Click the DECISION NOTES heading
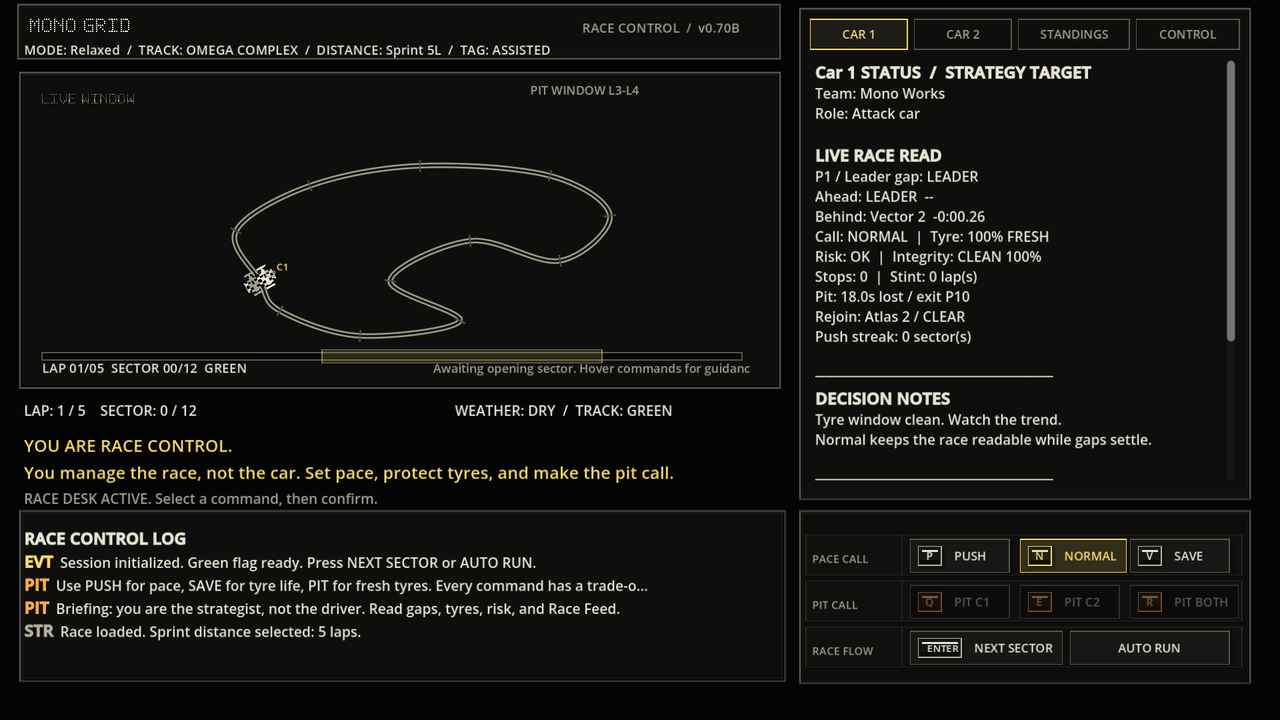 (883, 398)
